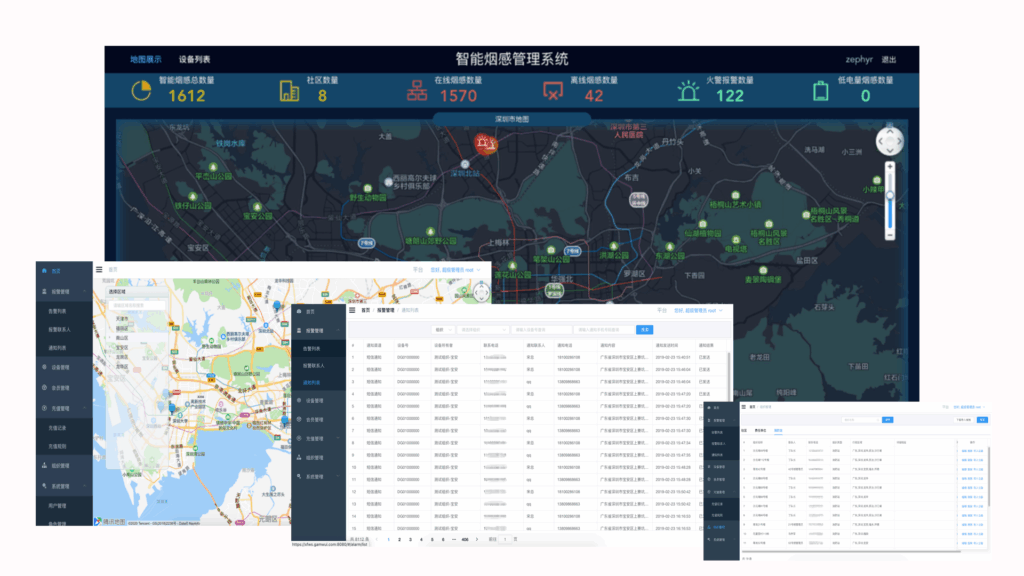
Task: Open the 设备列表 tab
Action: pos(194,59)
